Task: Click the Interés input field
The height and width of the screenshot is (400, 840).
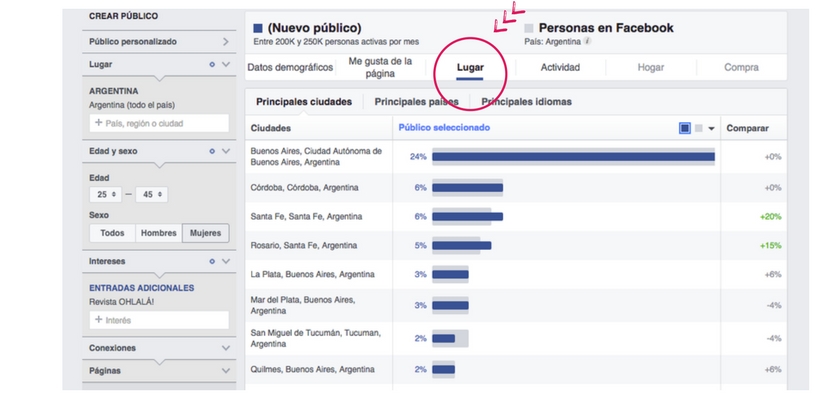Action: 159,320
